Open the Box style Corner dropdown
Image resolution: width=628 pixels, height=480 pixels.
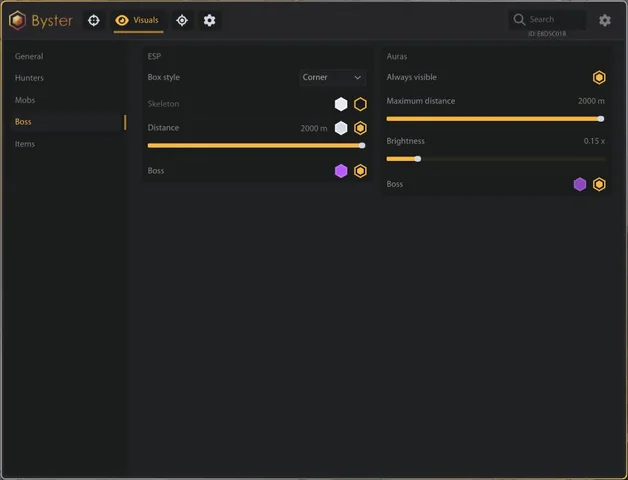click(332, 77)
